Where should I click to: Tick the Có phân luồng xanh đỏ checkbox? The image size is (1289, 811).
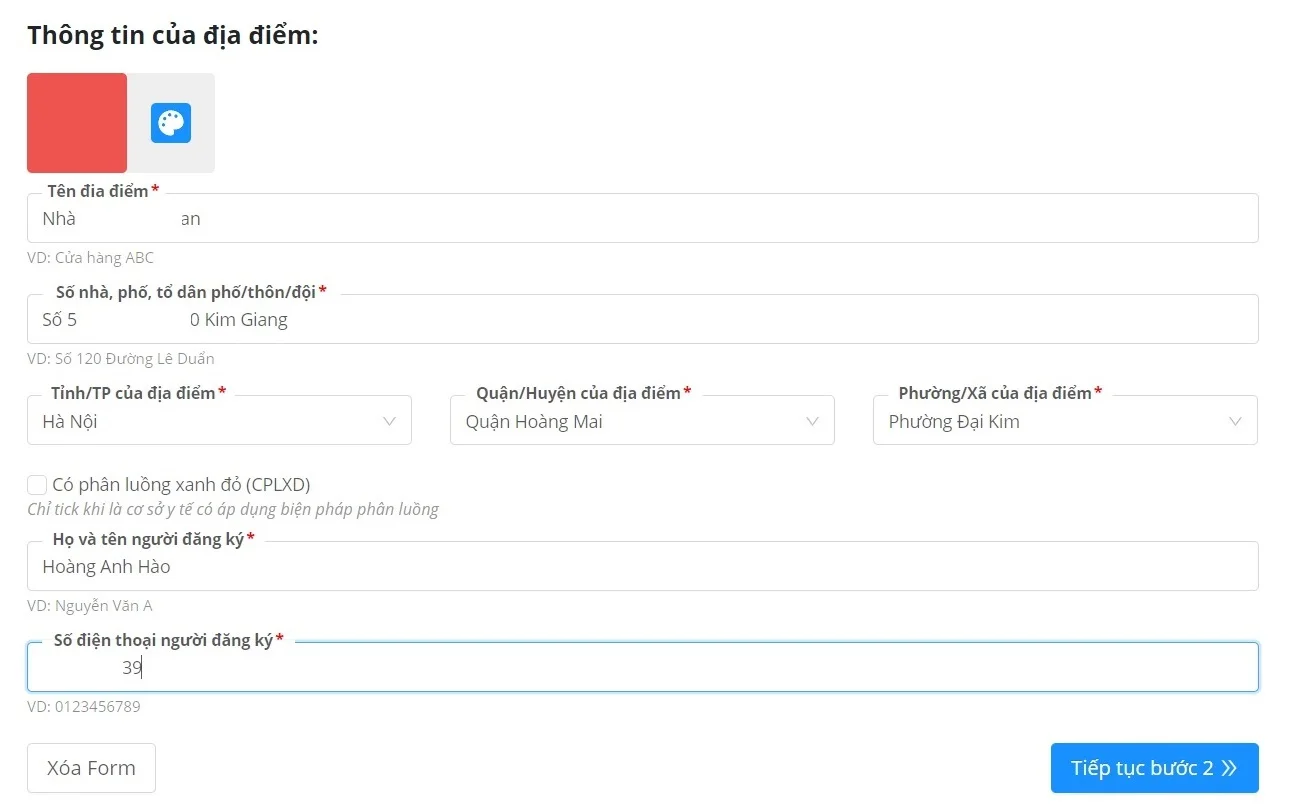click(x=37, y=485)
